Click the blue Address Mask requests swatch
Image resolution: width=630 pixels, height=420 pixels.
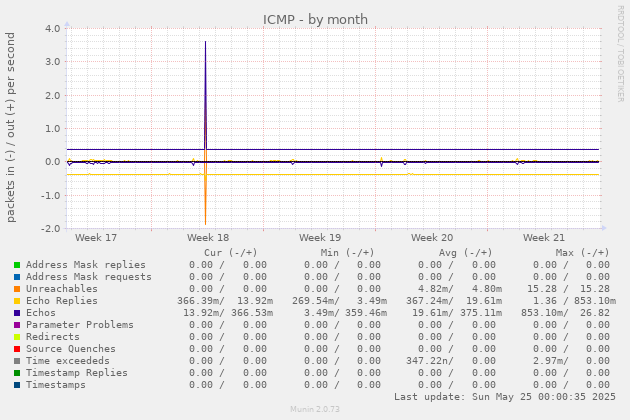click(17, 277)
